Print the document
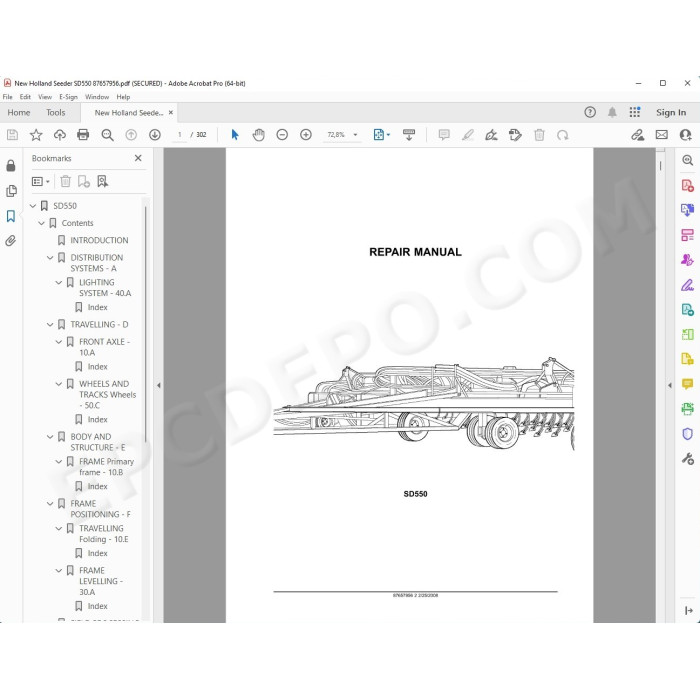This screenshot has height=700, width=700. click(x=83, y=135)
